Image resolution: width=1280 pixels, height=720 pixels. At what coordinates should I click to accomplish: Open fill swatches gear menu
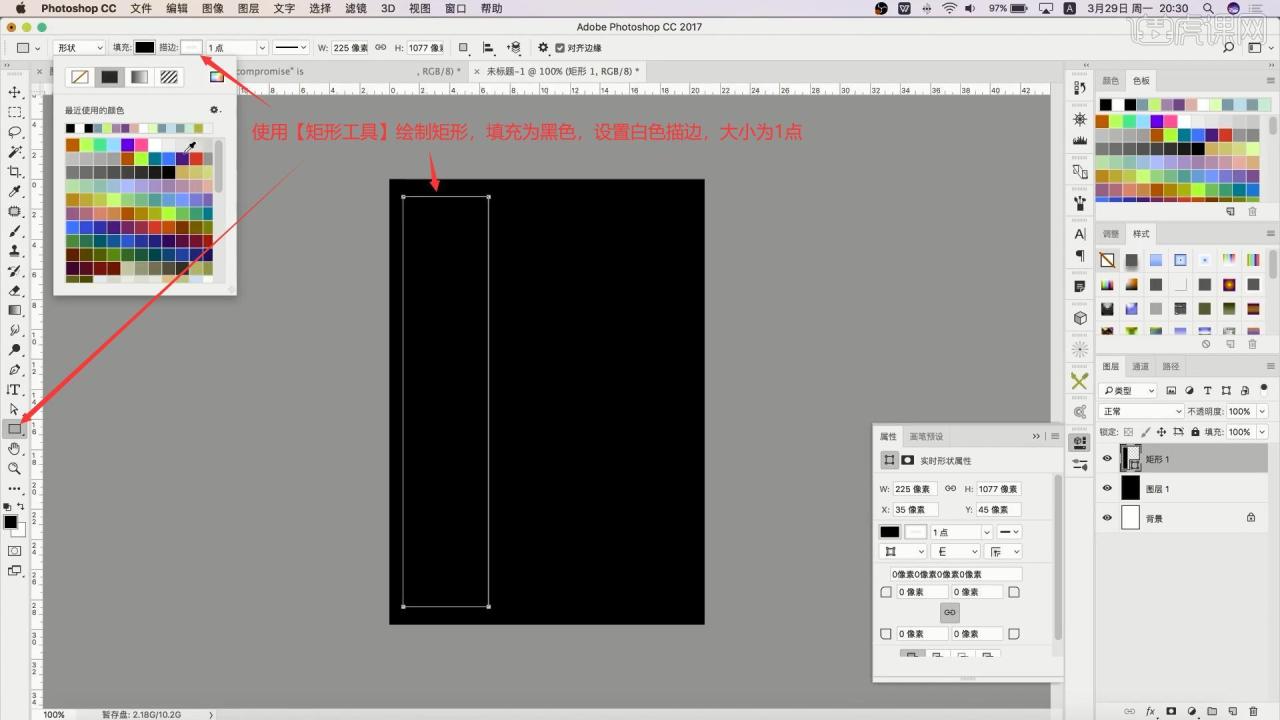[x=214, y=110]
